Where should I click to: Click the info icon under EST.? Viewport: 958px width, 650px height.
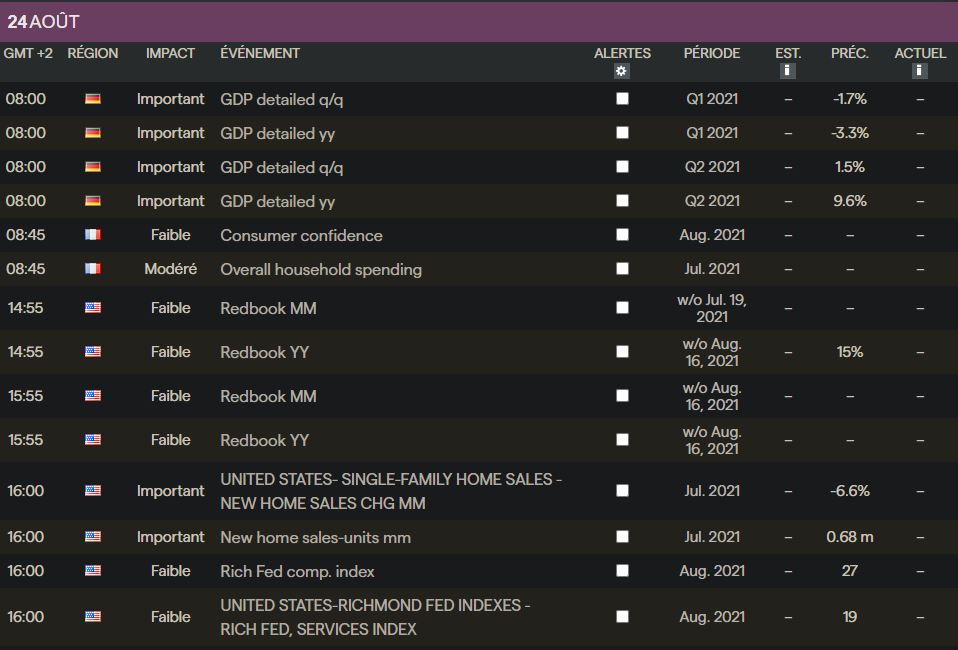(787, 71)
